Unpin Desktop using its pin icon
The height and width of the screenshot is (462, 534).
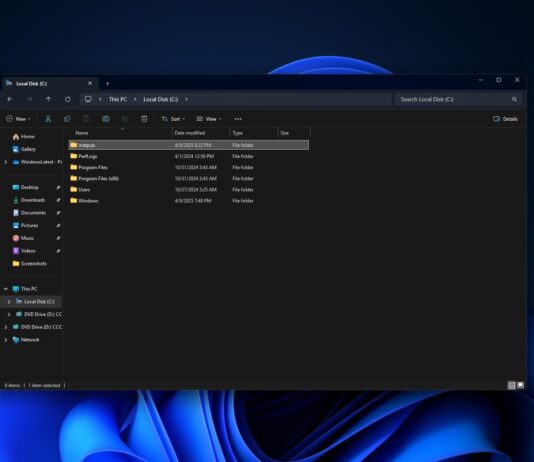pyautogui.click(x=58, y=187)
